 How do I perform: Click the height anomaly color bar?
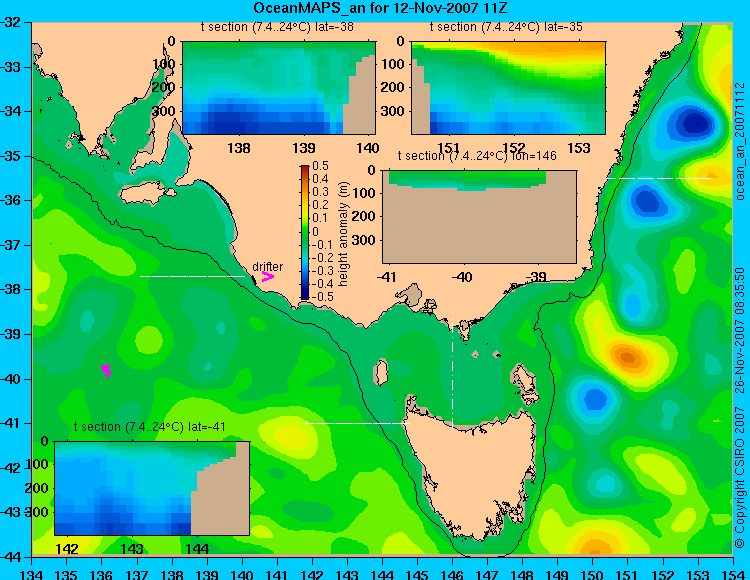(305, 232)
